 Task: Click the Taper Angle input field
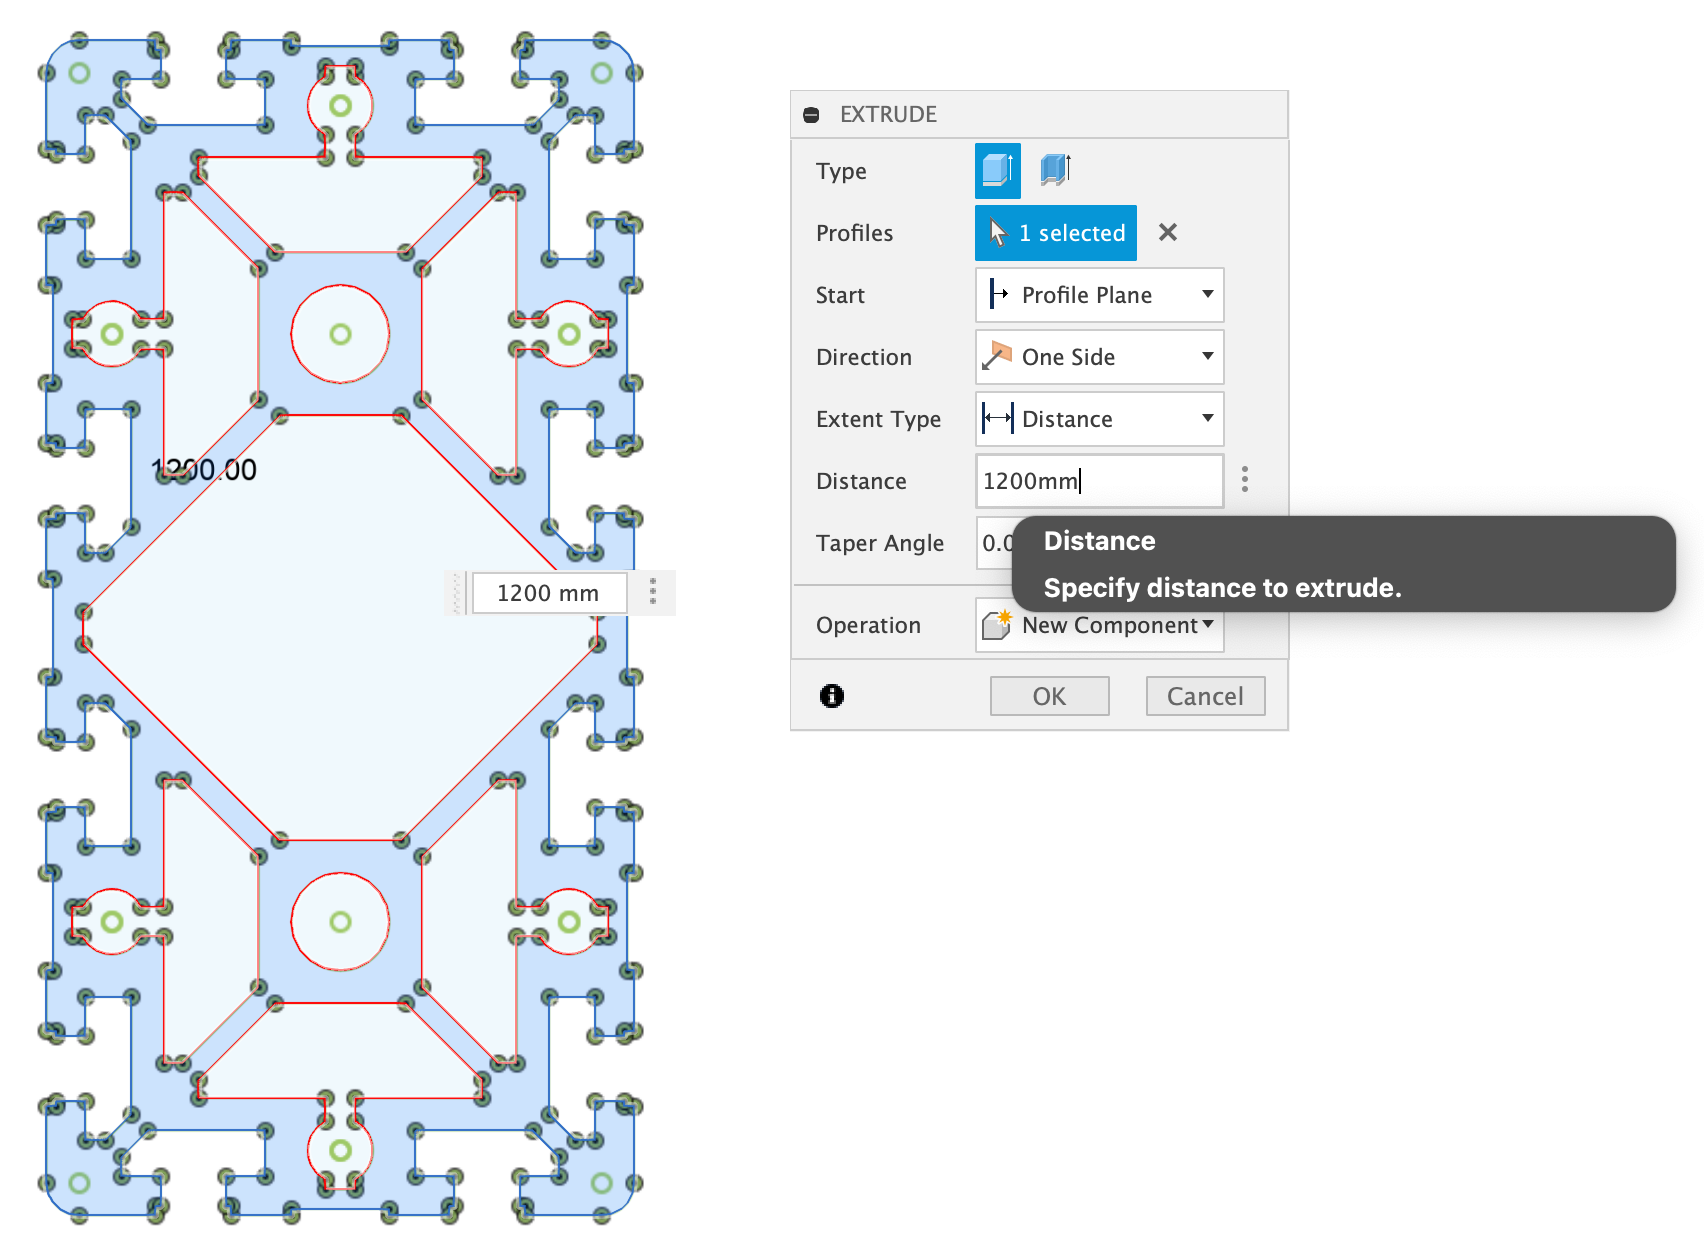pyautogui.click(x=994, y=543)
